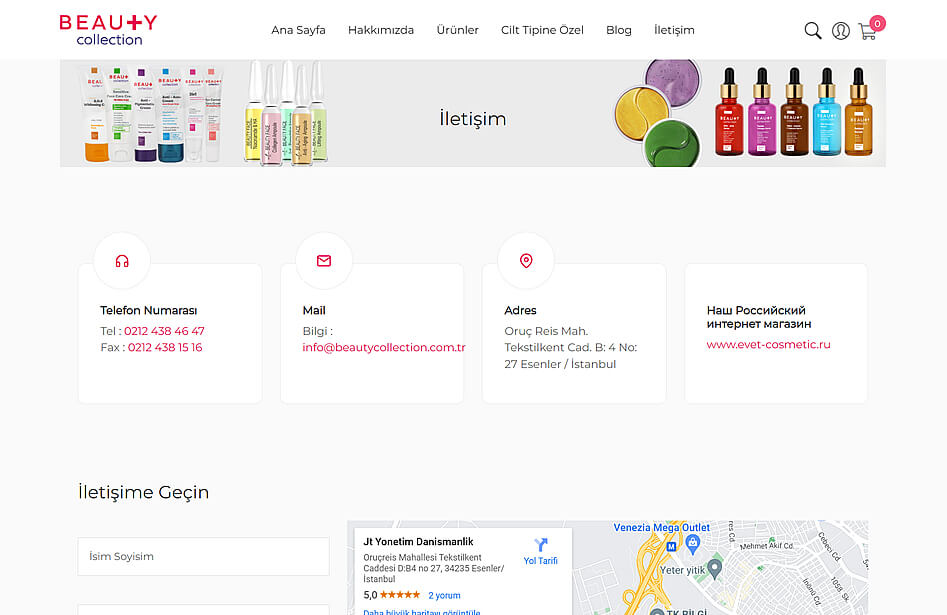Click the info@beautycollection.com.tr email link
947x615 pixels.
(x=384, y=348)
